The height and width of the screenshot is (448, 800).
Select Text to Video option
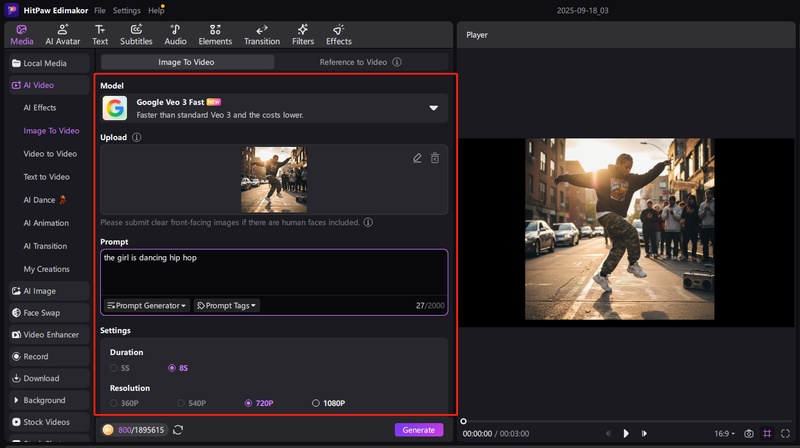(x=46, y=177)
